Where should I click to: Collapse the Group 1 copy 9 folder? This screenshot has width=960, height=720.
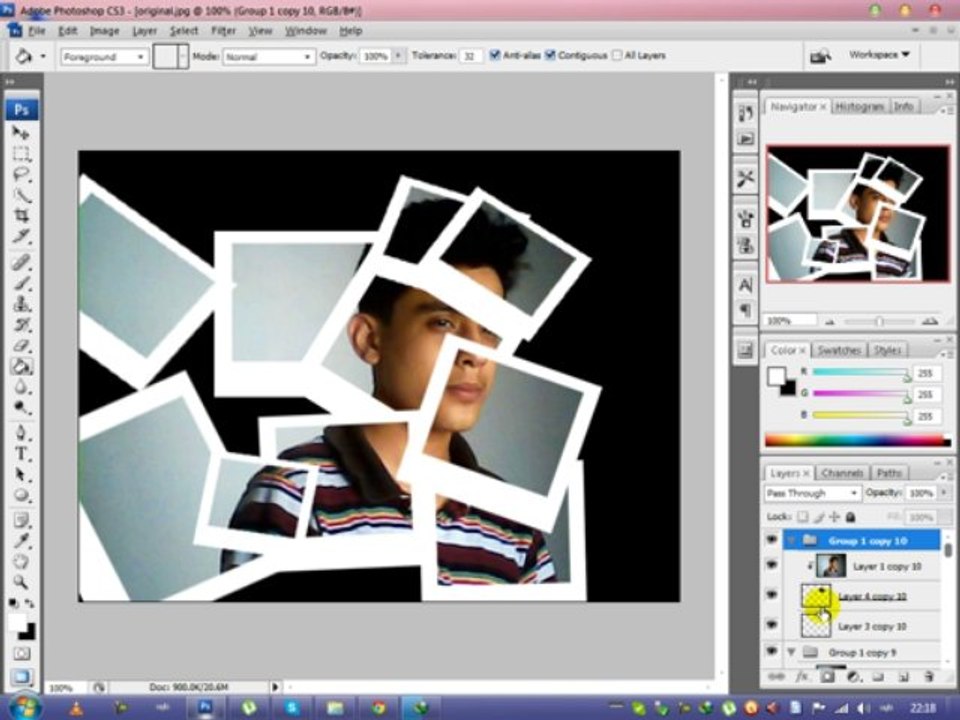[x=792, y=652]
